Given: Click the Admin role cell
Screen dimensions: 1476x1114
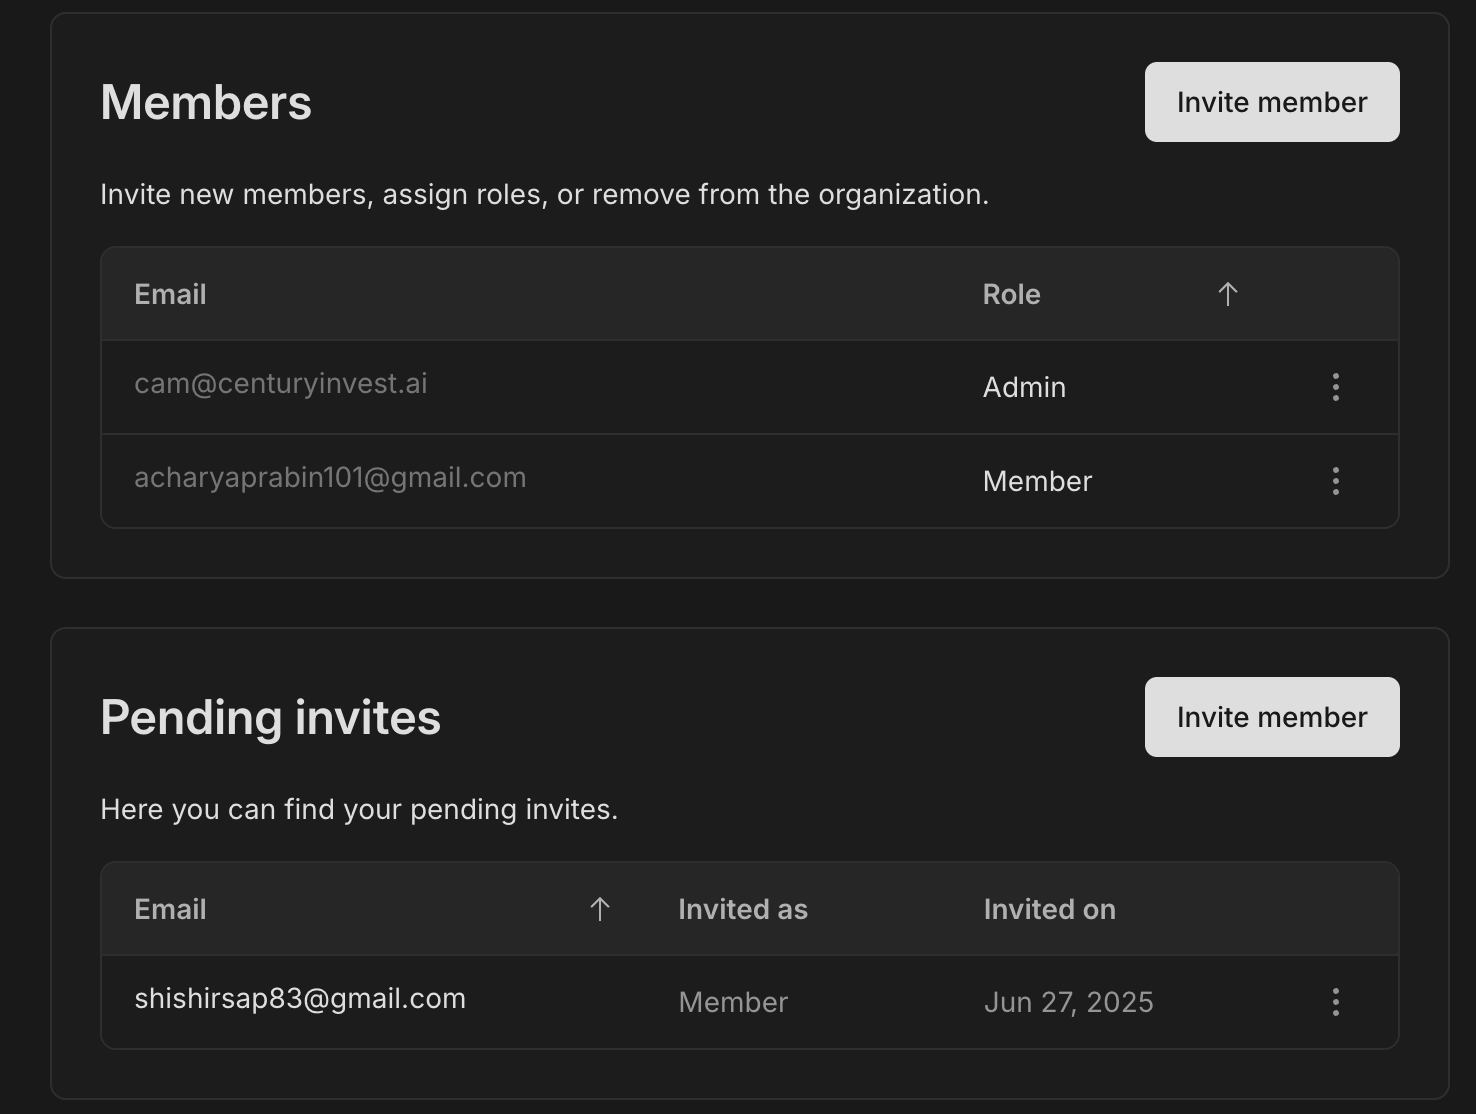Looking at the screenshot, I should 1024,387.
